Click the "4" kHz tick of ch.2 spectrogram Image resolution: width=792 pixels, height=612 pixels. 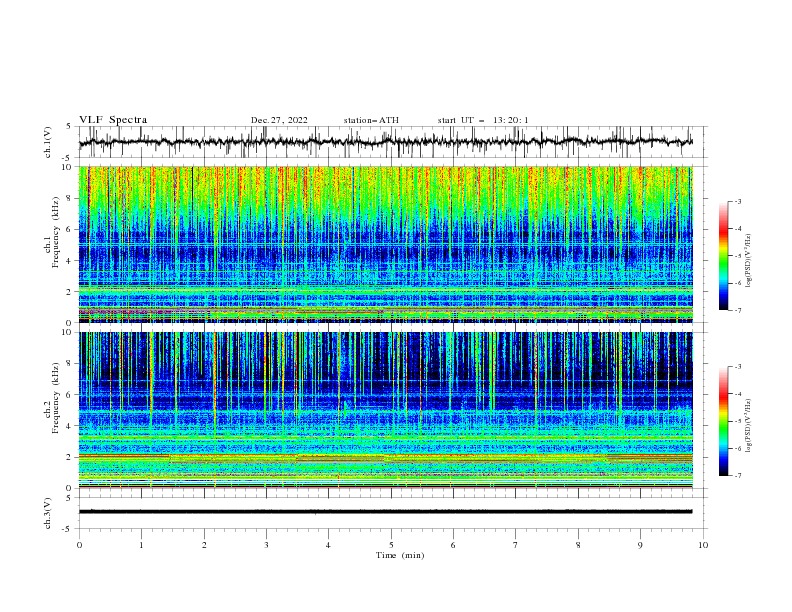click(x=71, y=426)
